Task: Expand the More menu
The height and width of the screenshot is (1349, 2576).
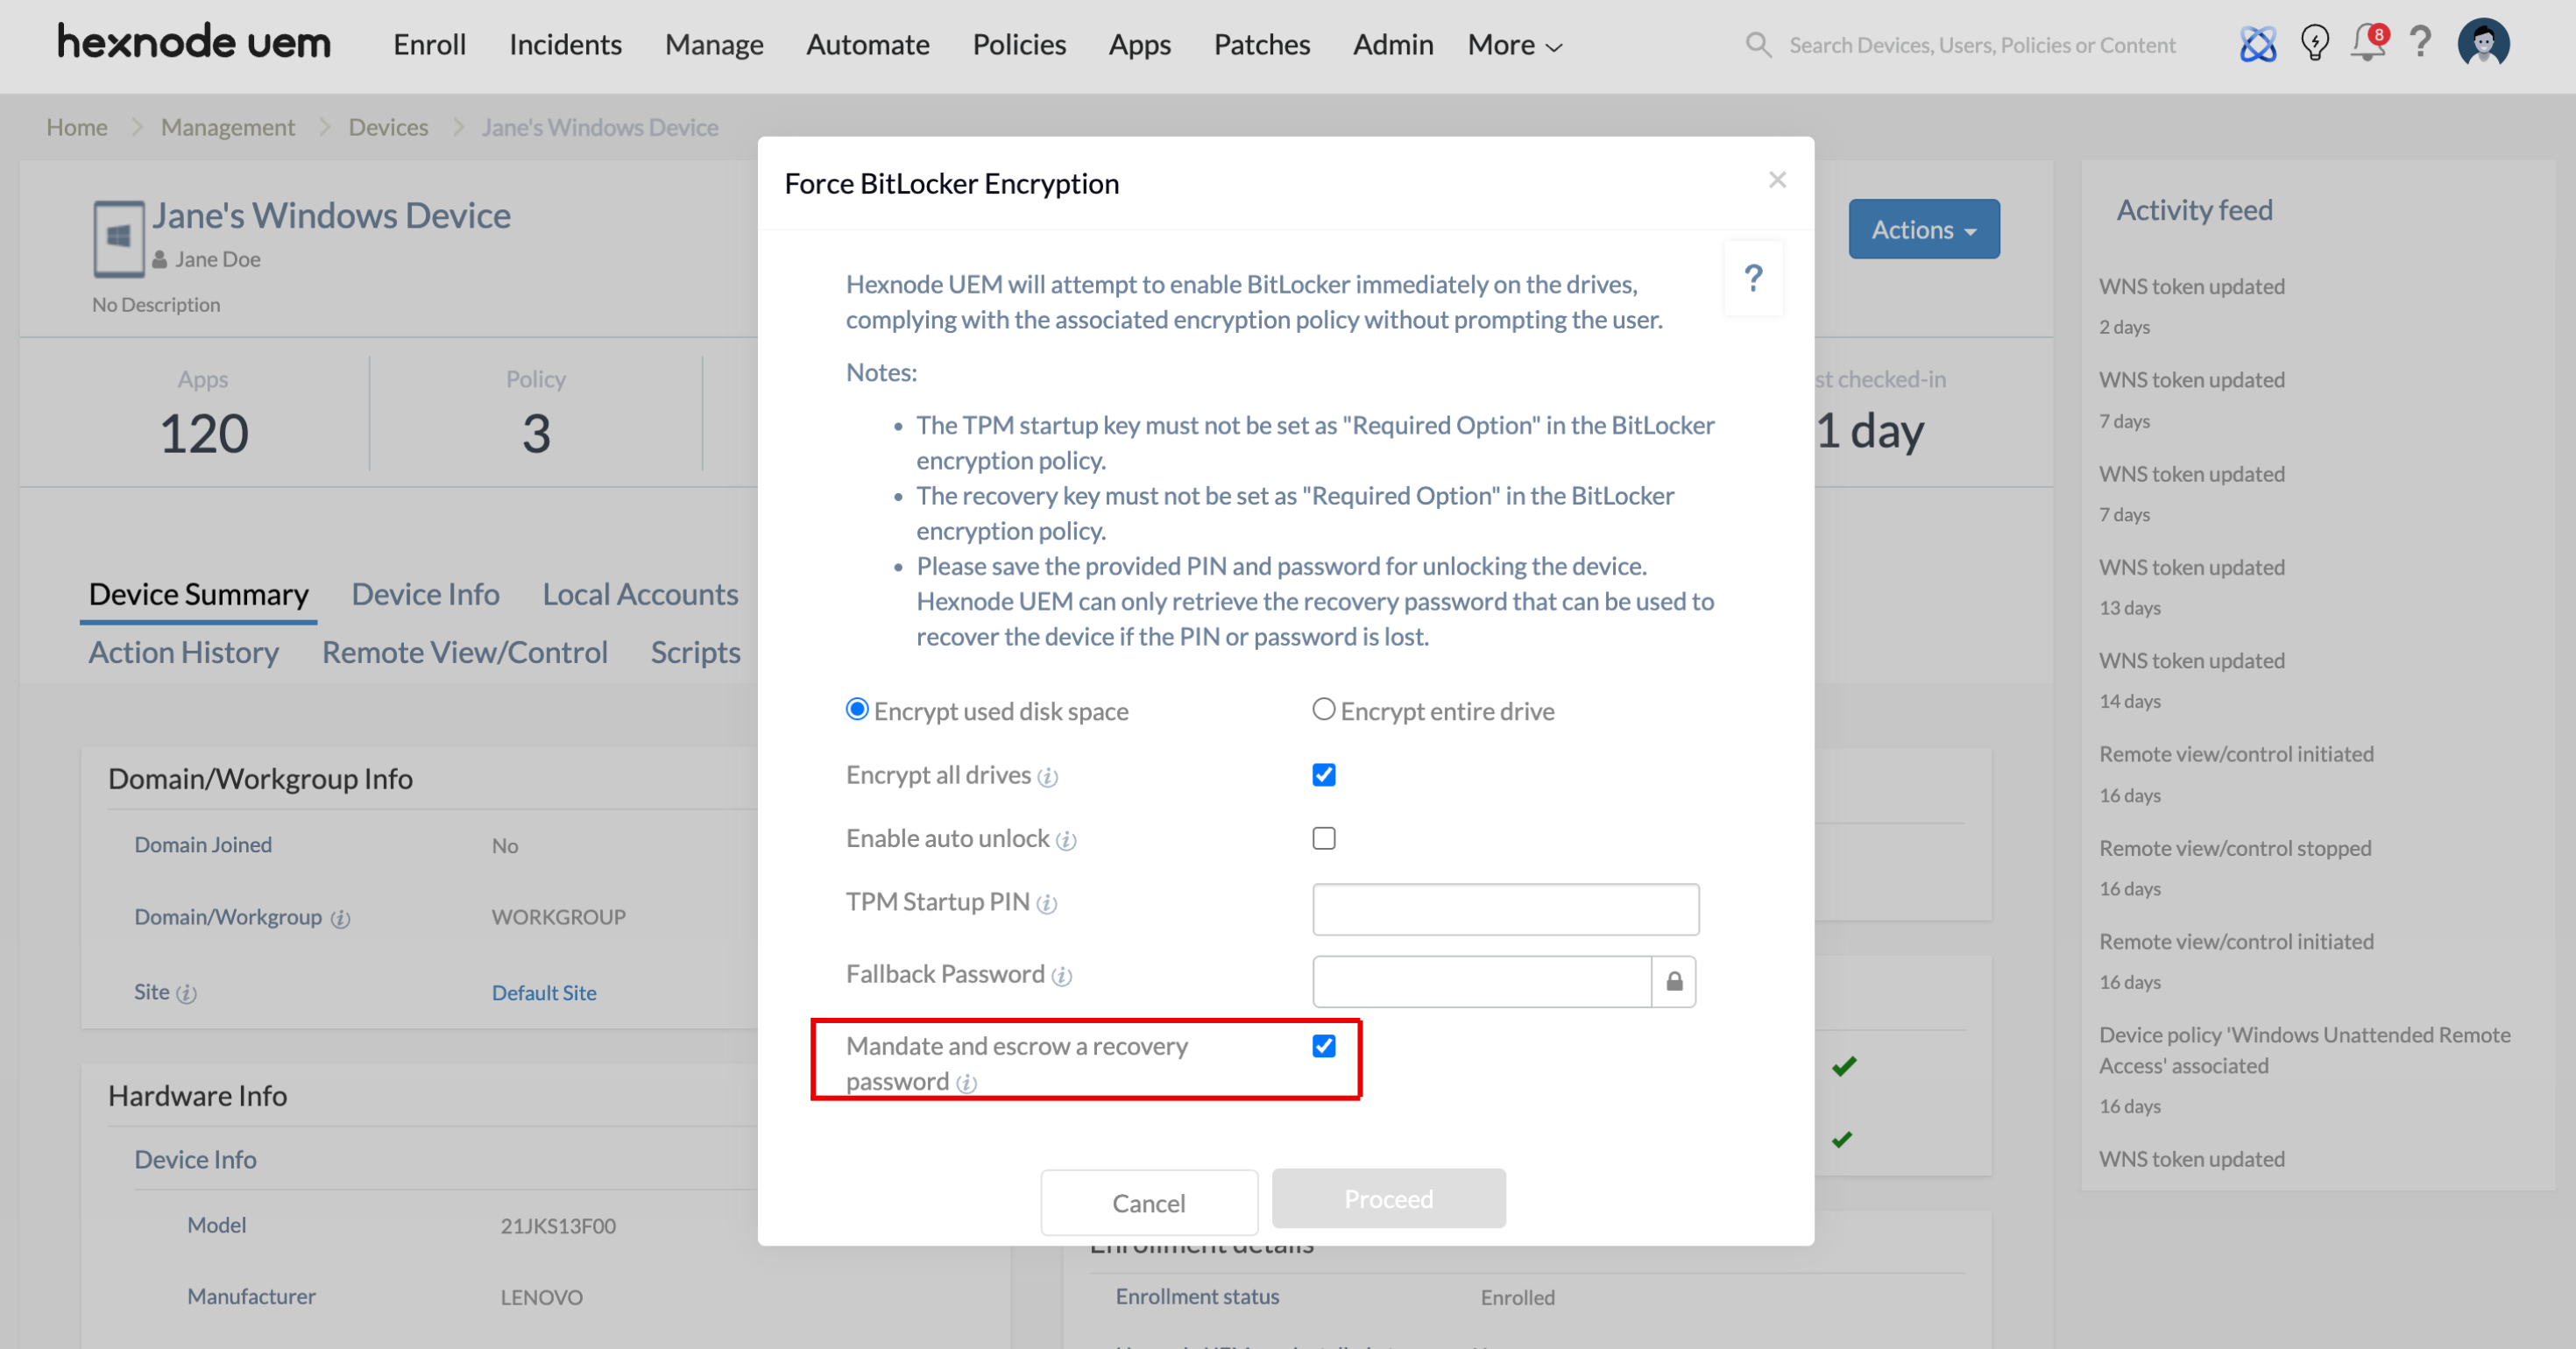Action: (1514, 45)
